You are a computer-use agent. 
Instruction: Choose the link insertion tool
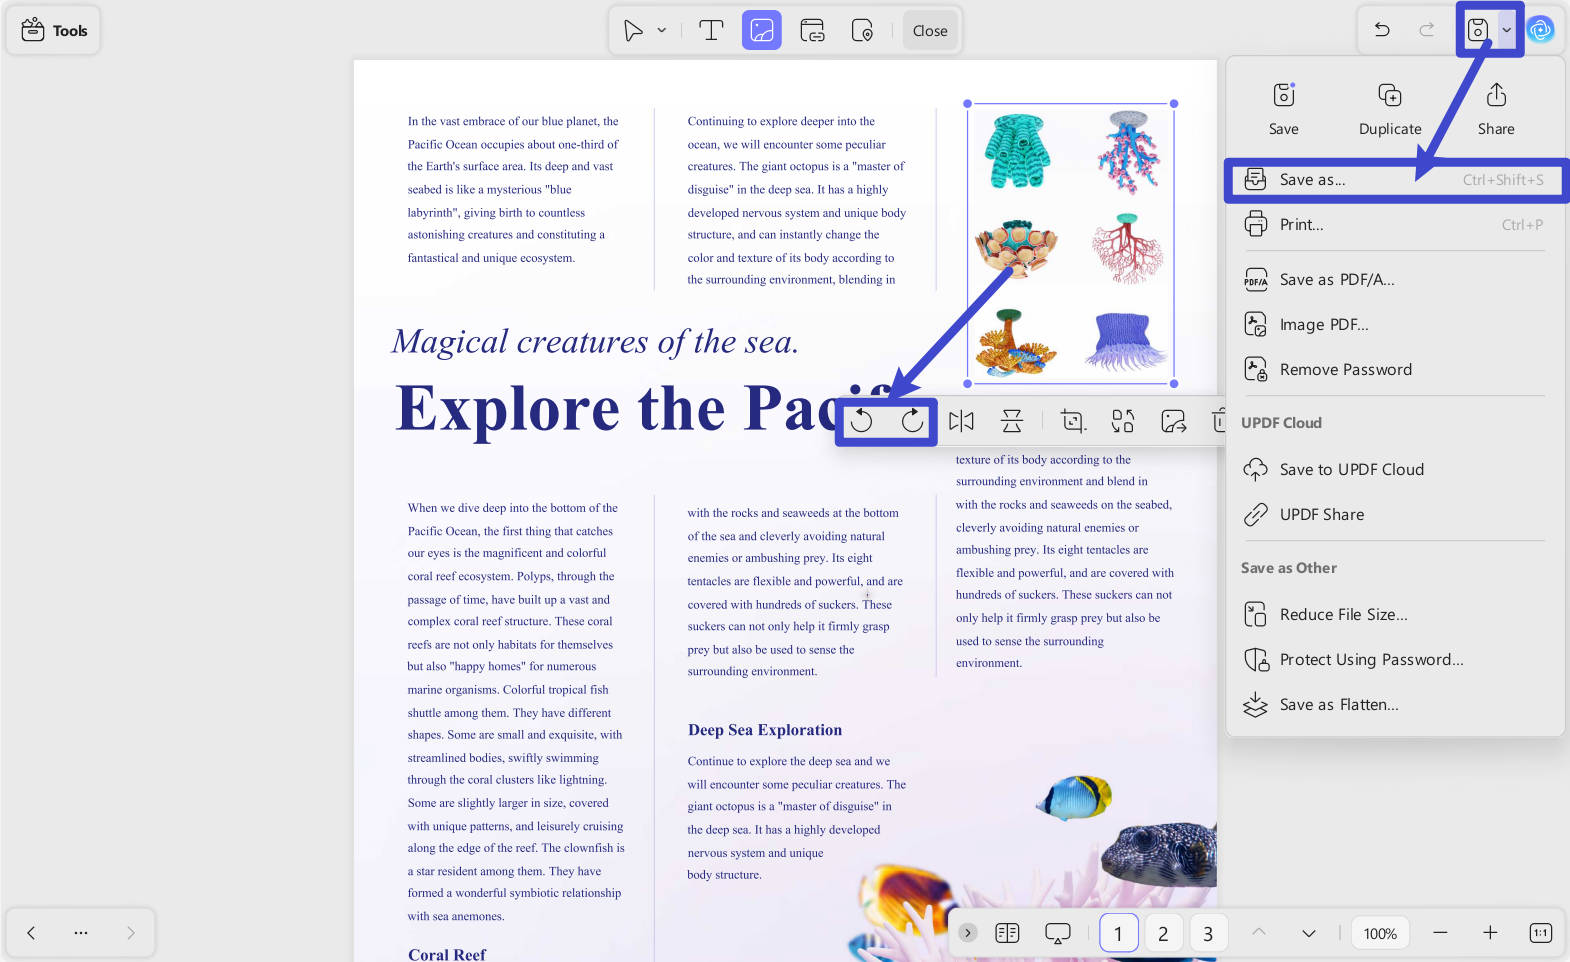pos(812,31)
